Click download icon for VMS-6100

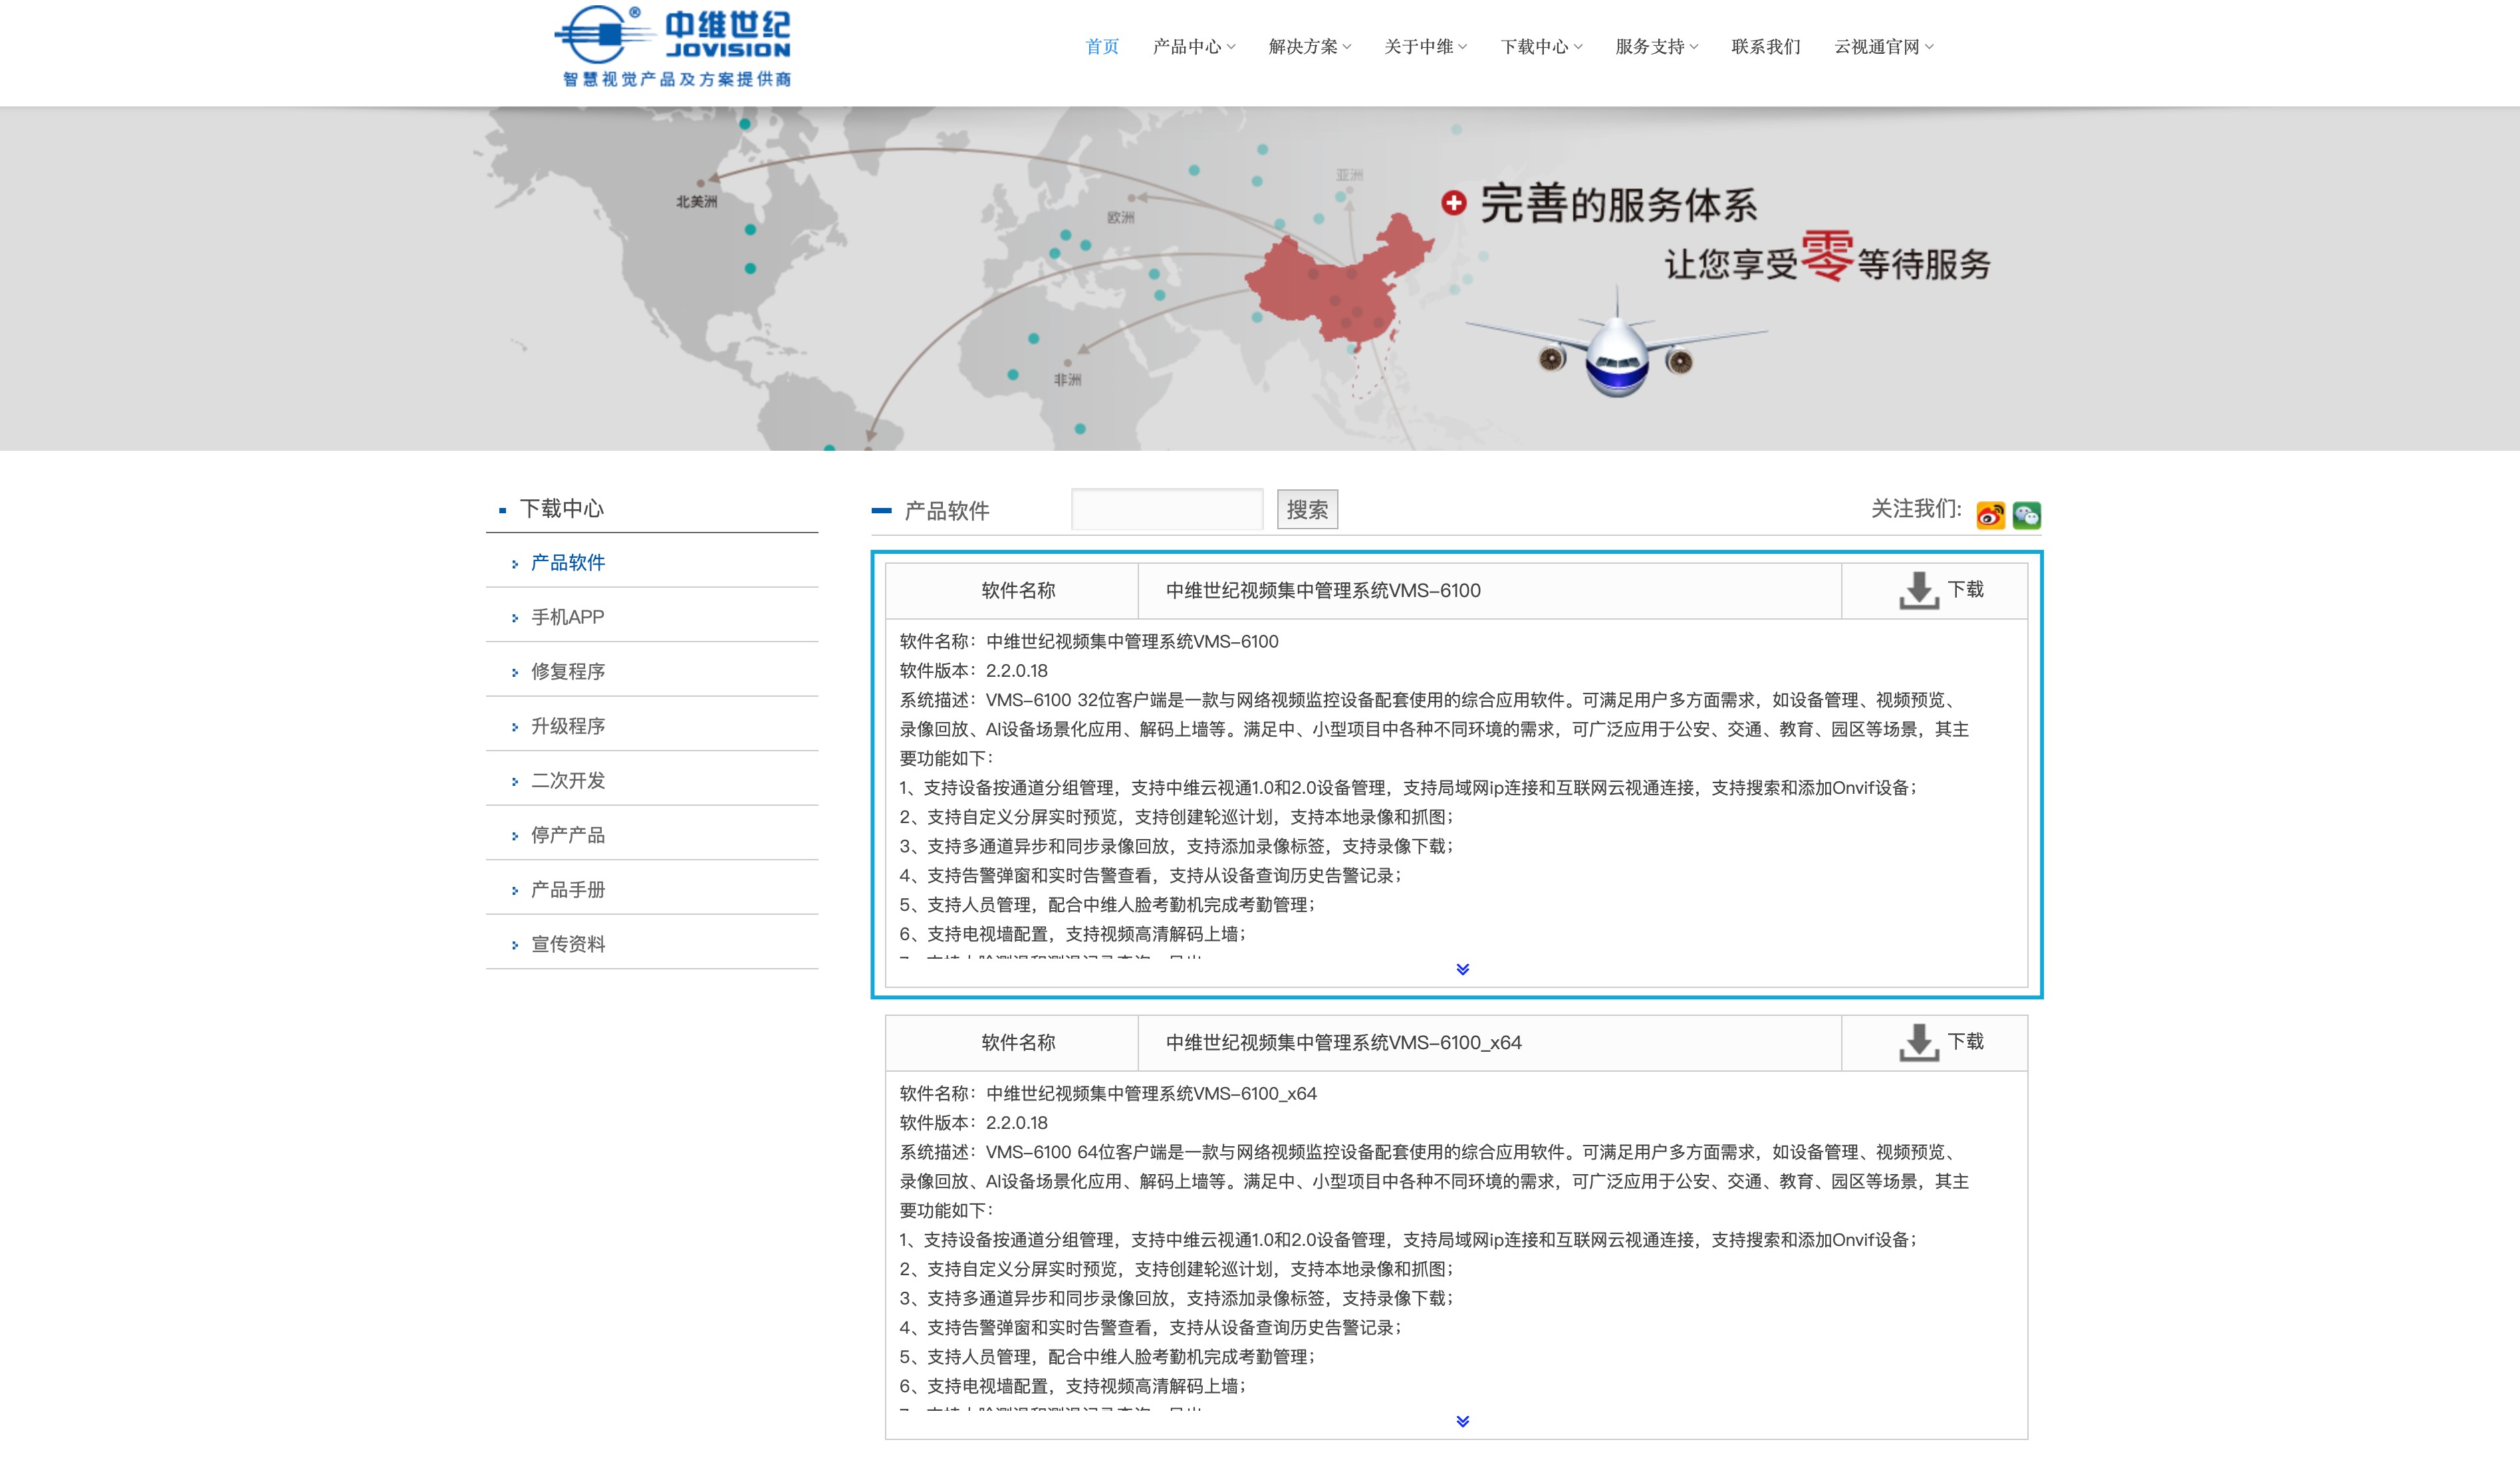(x=1918, y=590)
